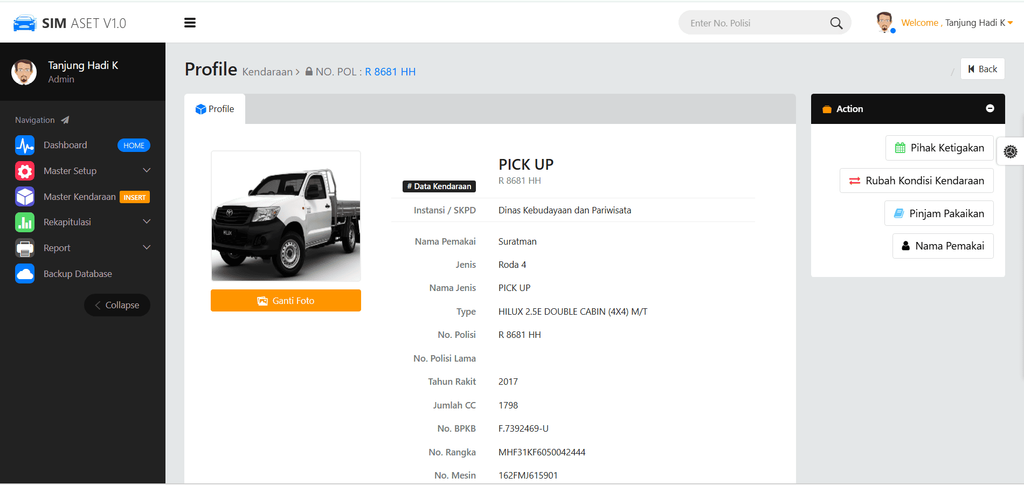The image size is (1024, 485).
Task: Click the BPKB number F.7392469-U
Action: pos(524,429)
